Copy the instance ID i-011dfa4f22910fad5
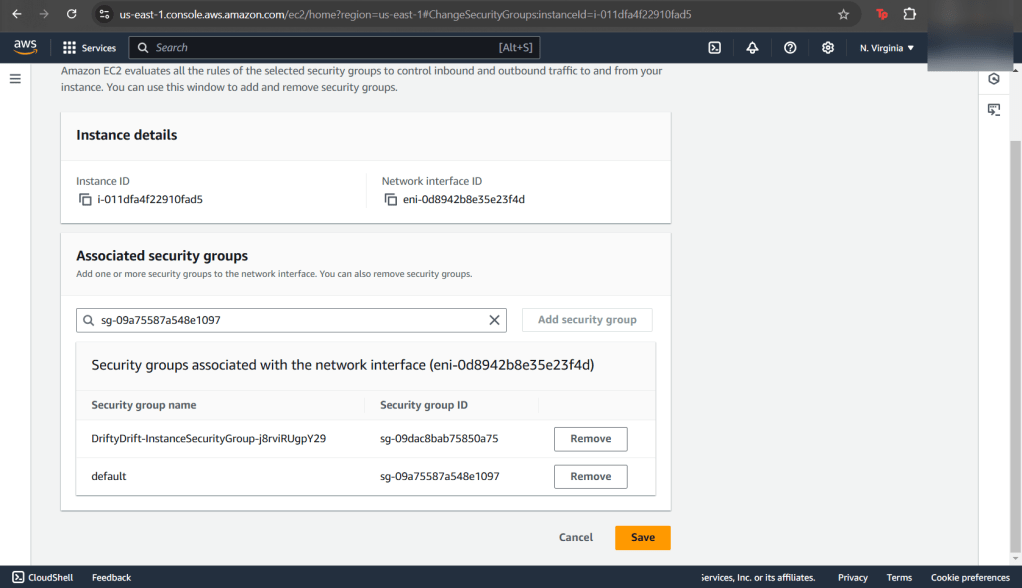Viewport: 1022px width, 588px height. coord(85,200)
